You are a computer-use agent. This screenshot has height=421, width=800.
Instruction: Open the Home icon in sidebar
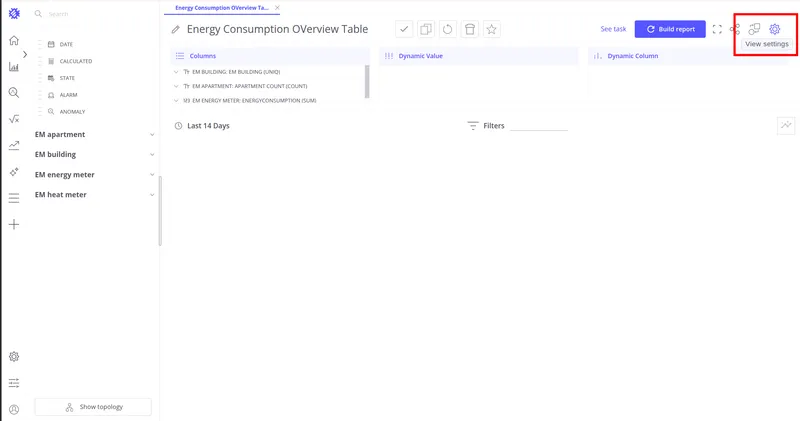(x=14, y=40)
